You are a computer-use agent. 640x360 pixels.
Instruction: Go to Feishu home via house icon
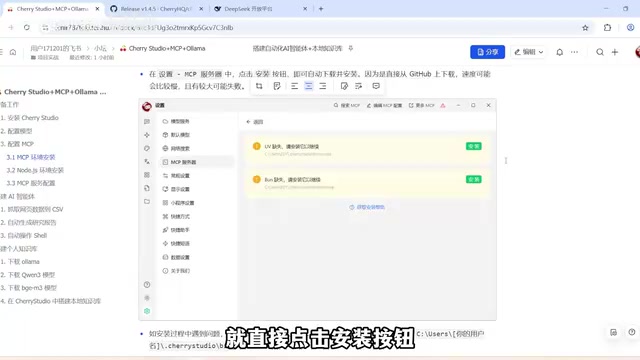[x=13, y=52]
